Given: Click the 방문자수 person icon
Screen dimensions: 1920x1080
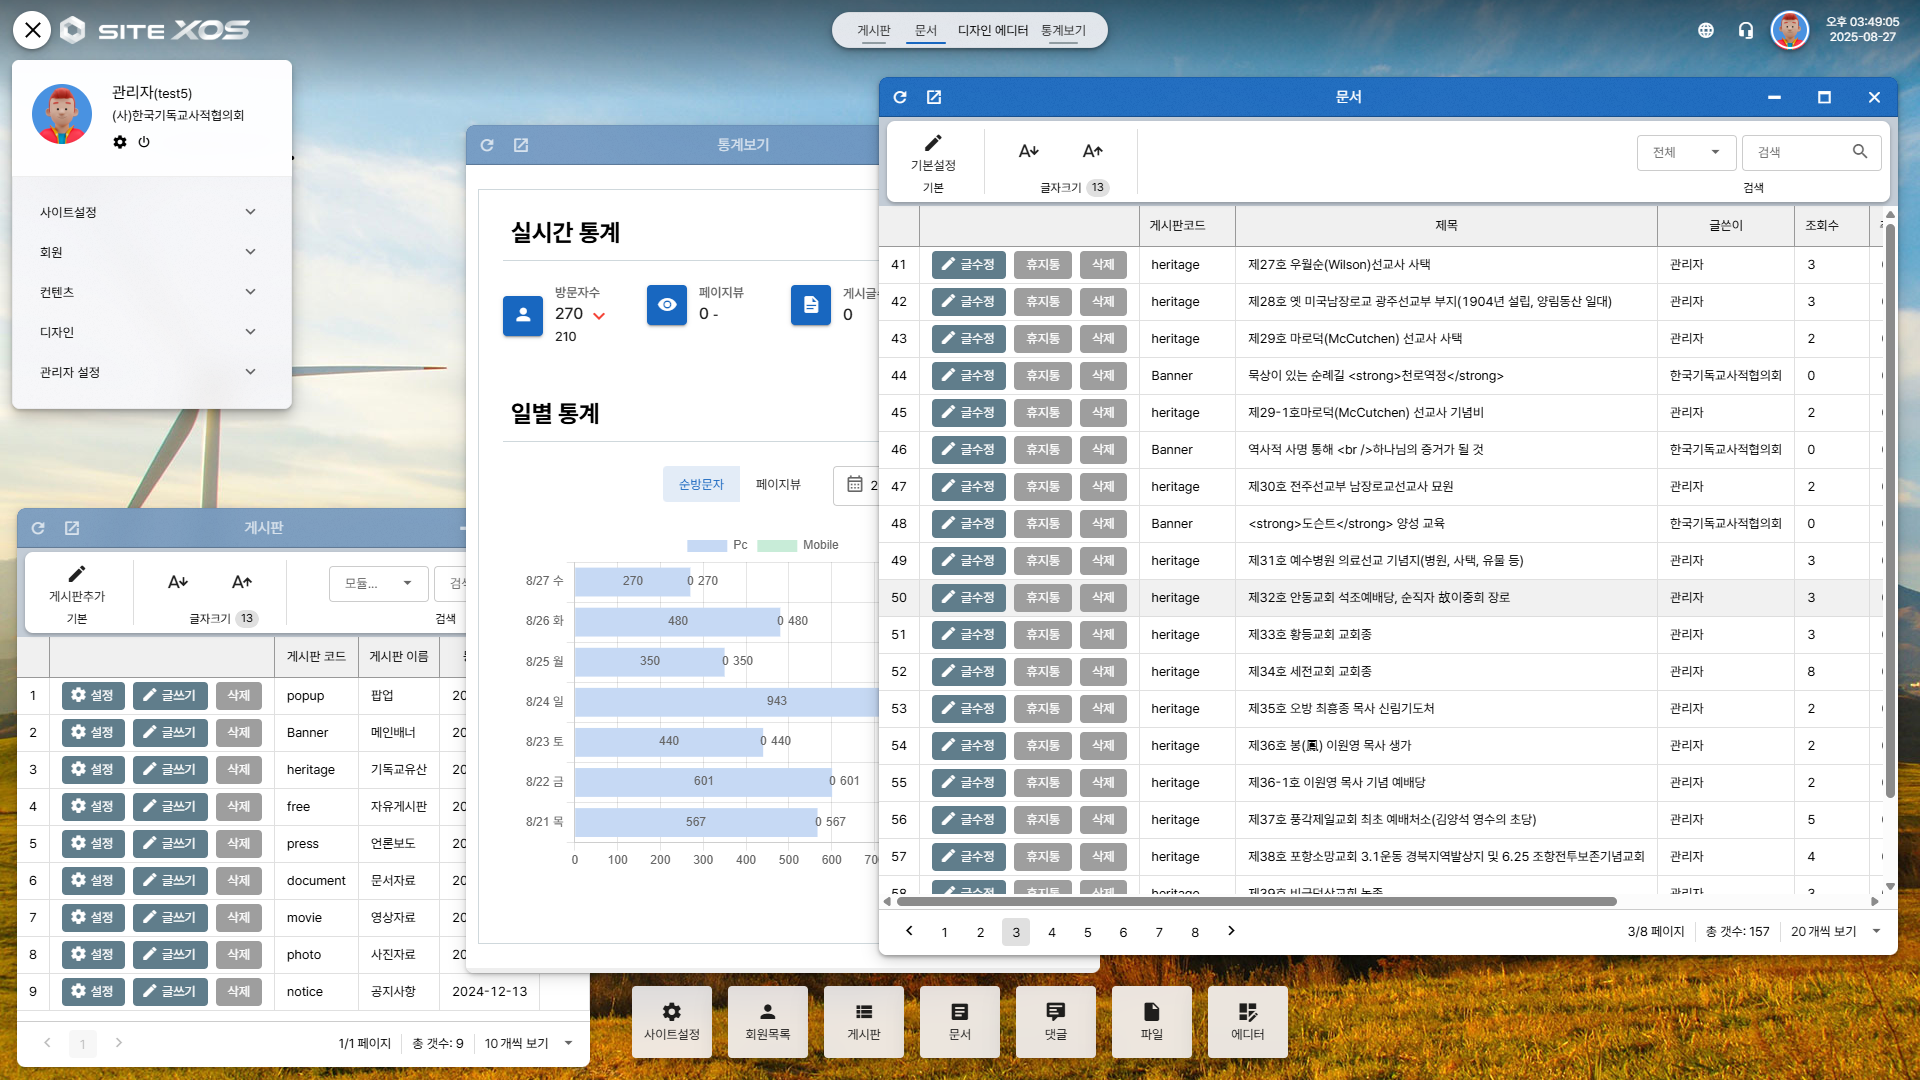Looking at the screenshot, I should tap(523, 315).
